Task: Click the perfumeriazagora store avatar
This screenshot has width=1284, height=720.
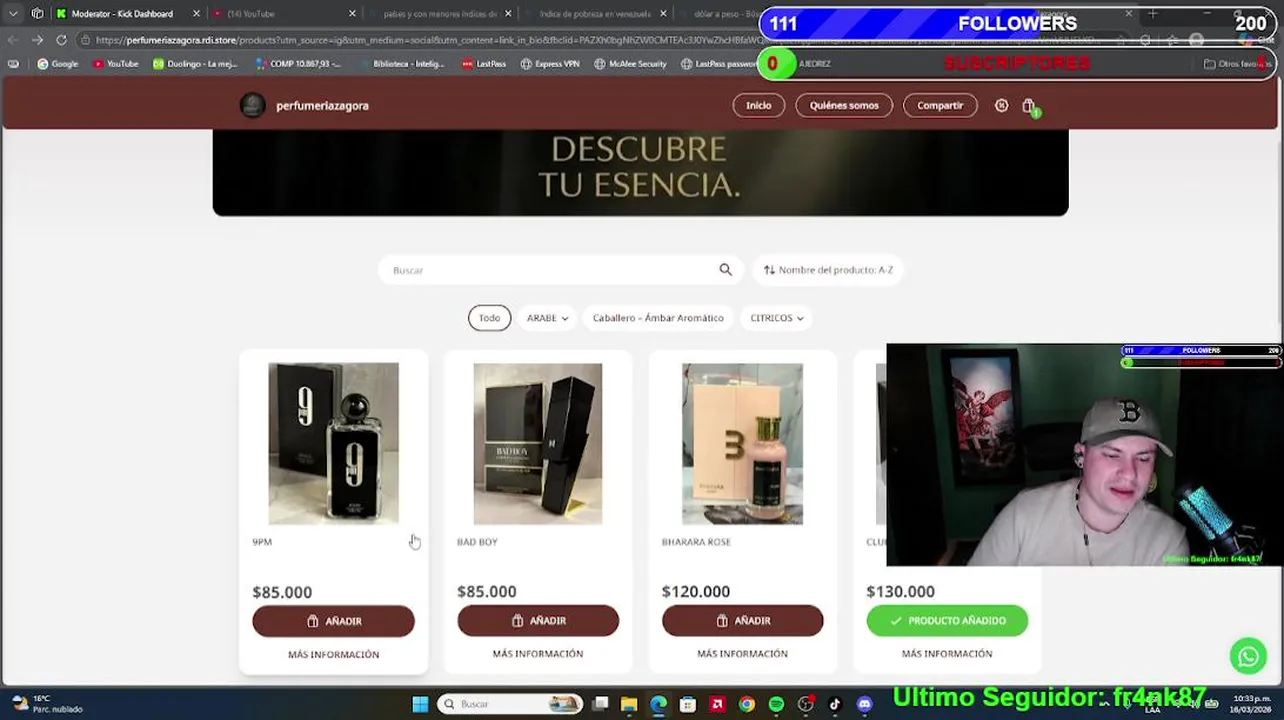Action: coord(253,106)
